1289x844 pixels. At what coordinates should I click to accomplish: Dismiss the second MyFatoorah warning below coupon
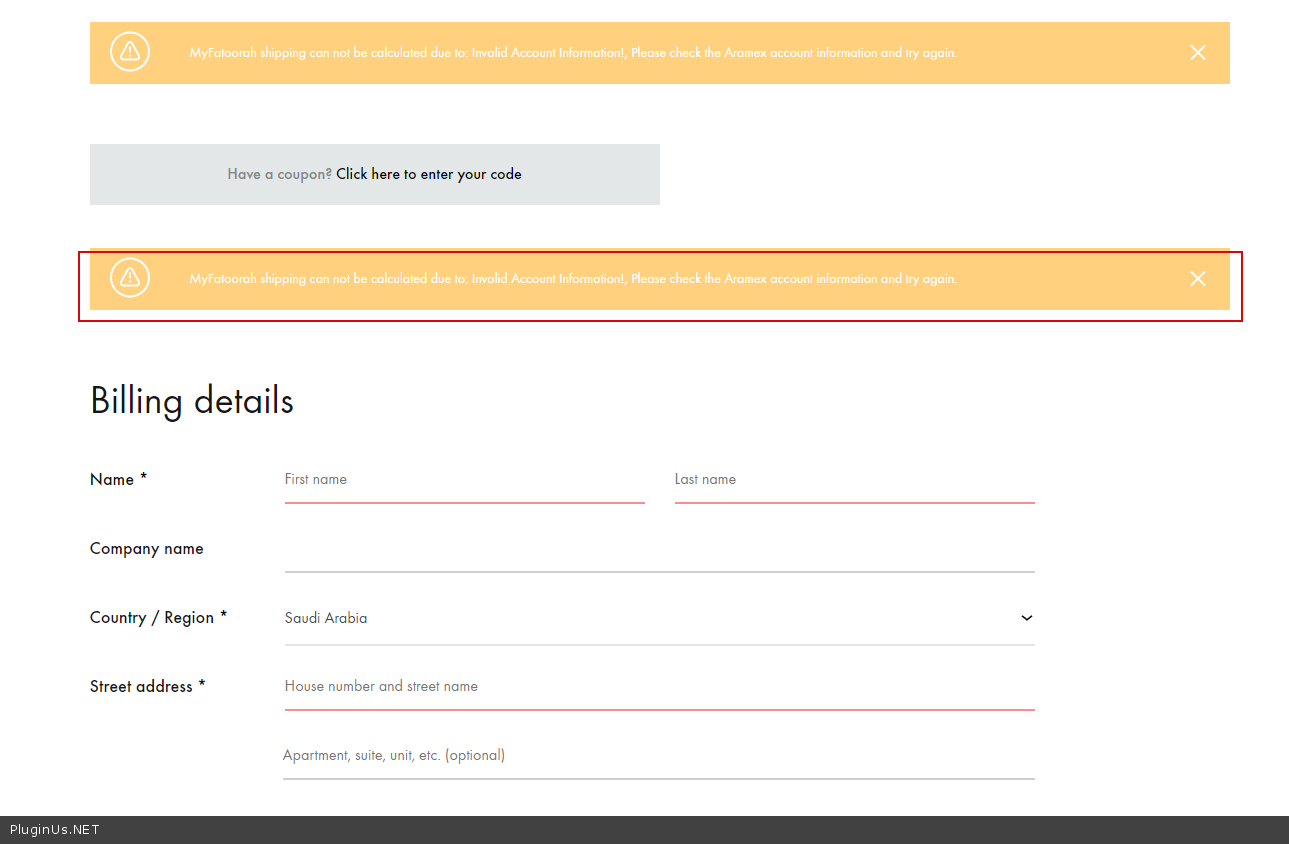pos(1197,279)
